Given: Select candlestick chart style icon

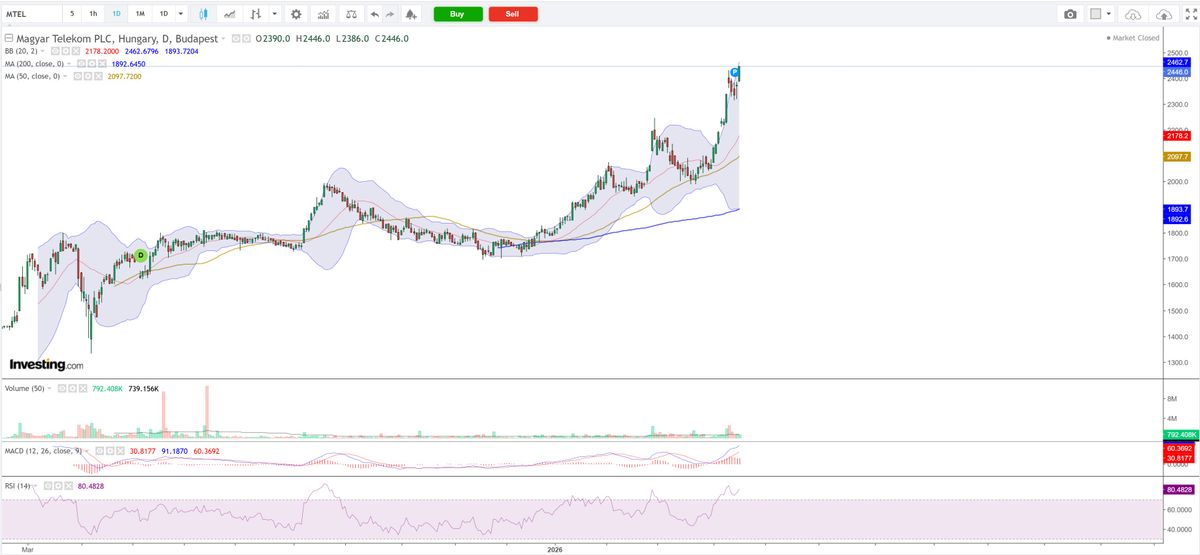Looking at the screenshot, I should coord(204,14).
